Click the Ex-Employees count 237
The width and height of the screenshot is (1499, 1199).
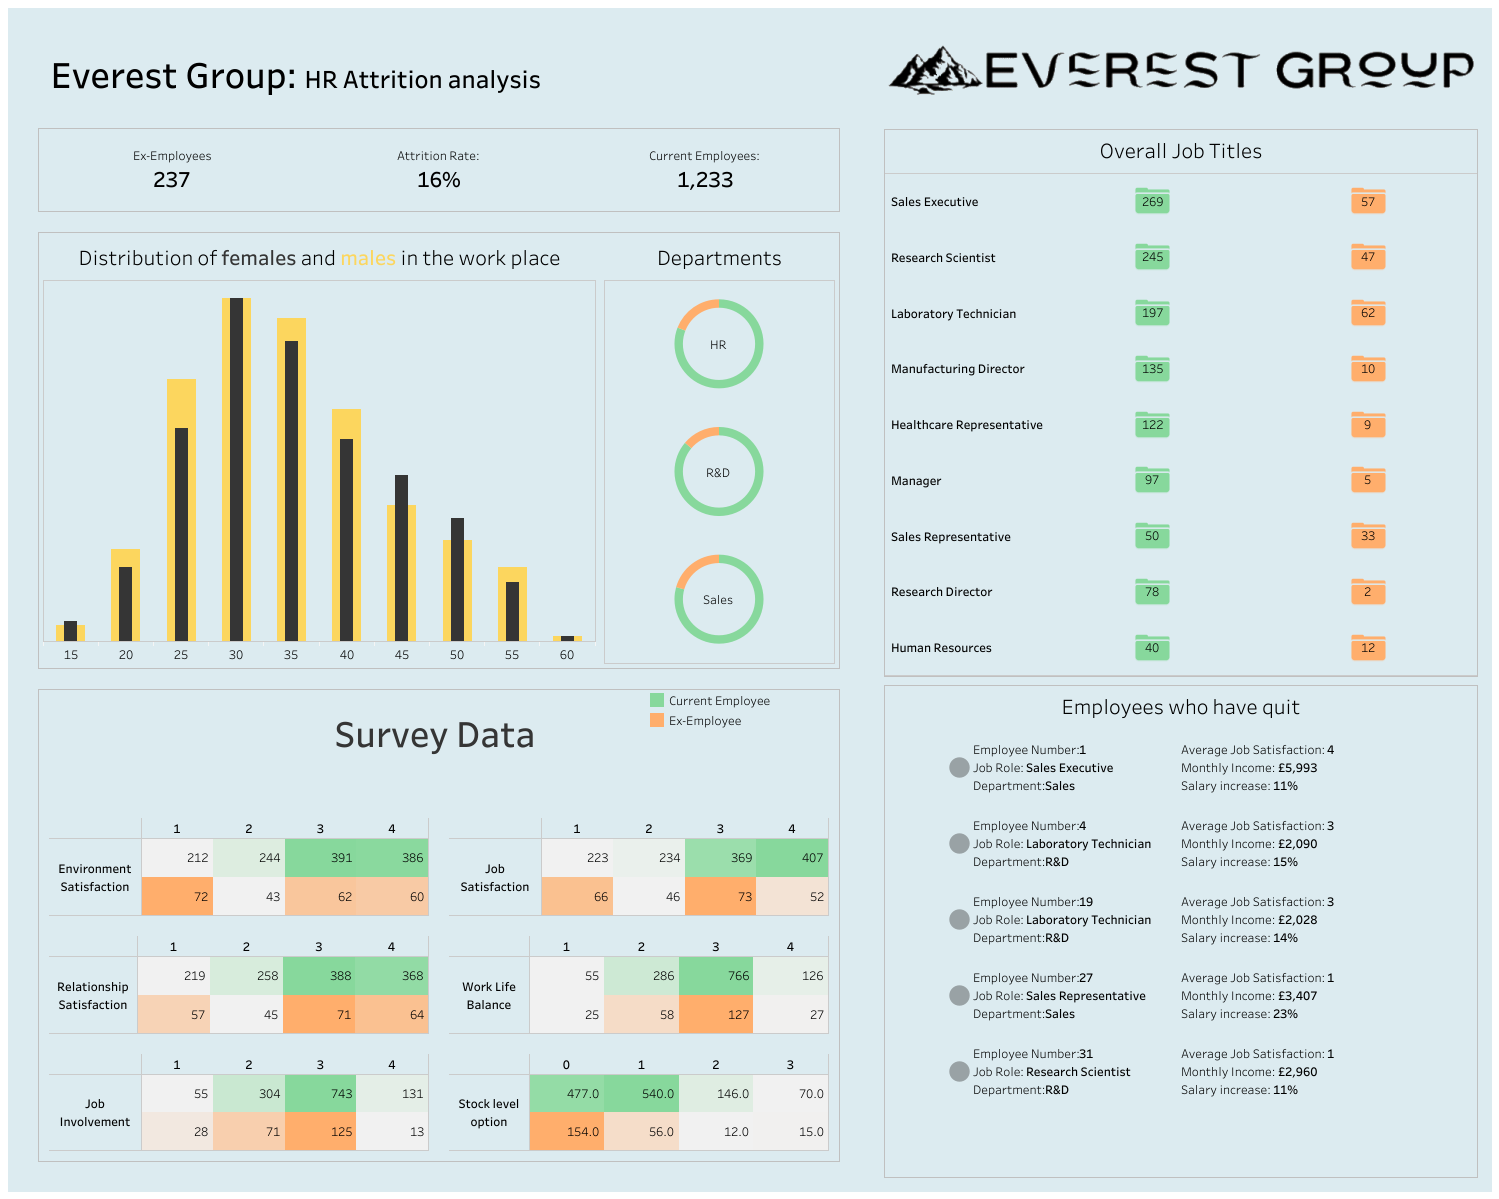coord(171,180)
